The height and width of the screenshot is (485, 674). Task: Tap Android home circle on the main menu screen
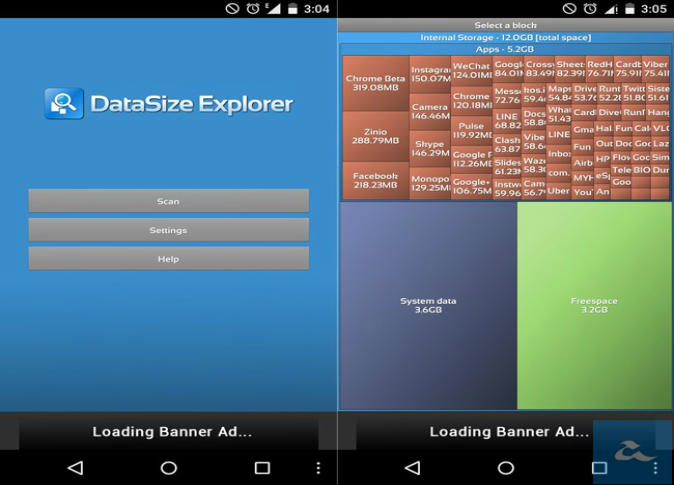pos(168,467)
